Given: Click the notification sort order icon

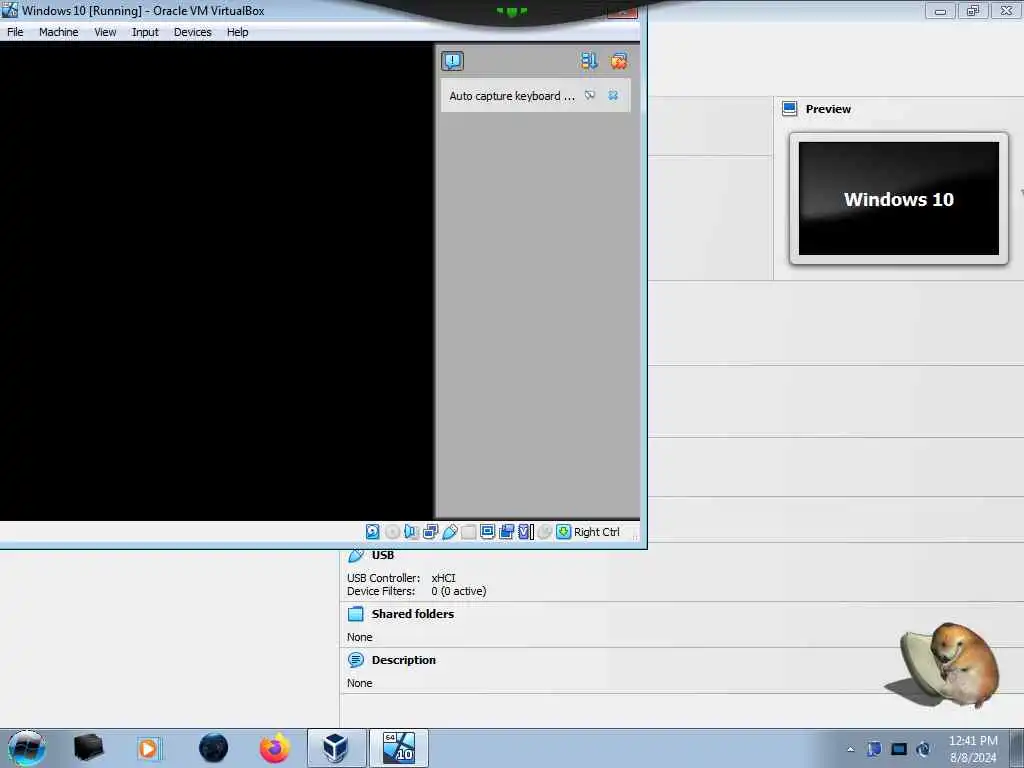Looking at the screenshot, I should pos(588,61).
